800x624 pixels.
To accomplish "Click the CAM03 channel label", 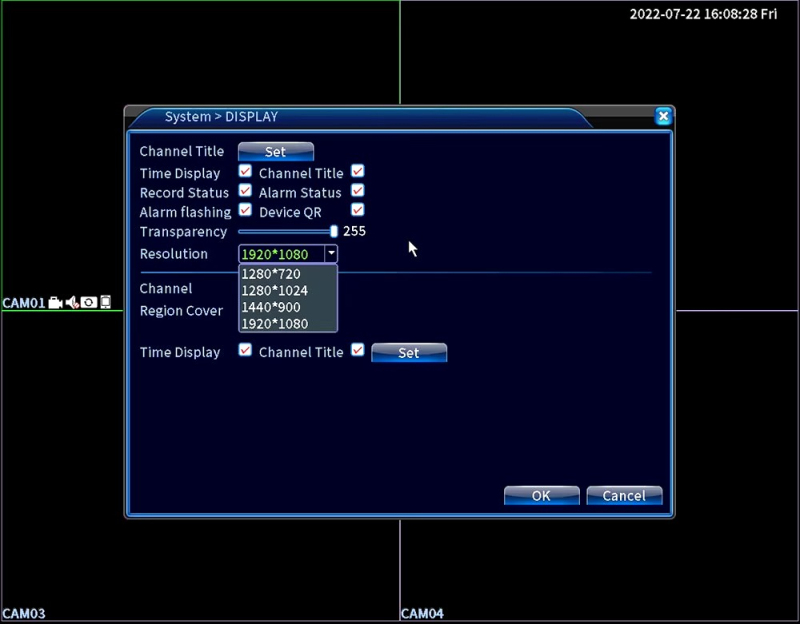I will 24,613.
